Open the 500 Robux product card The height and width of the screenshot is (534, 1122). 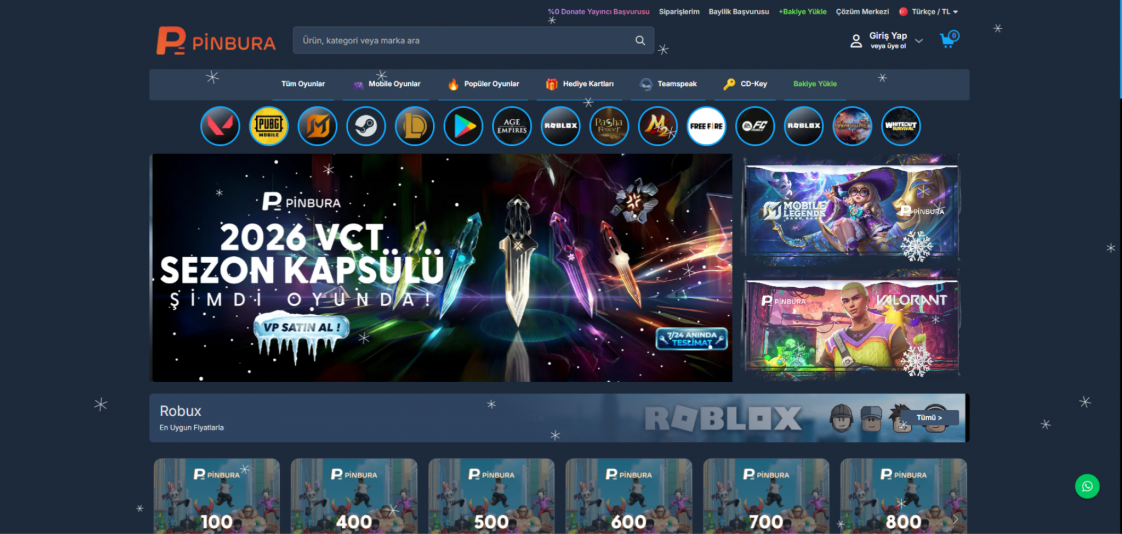coord(492,496)
